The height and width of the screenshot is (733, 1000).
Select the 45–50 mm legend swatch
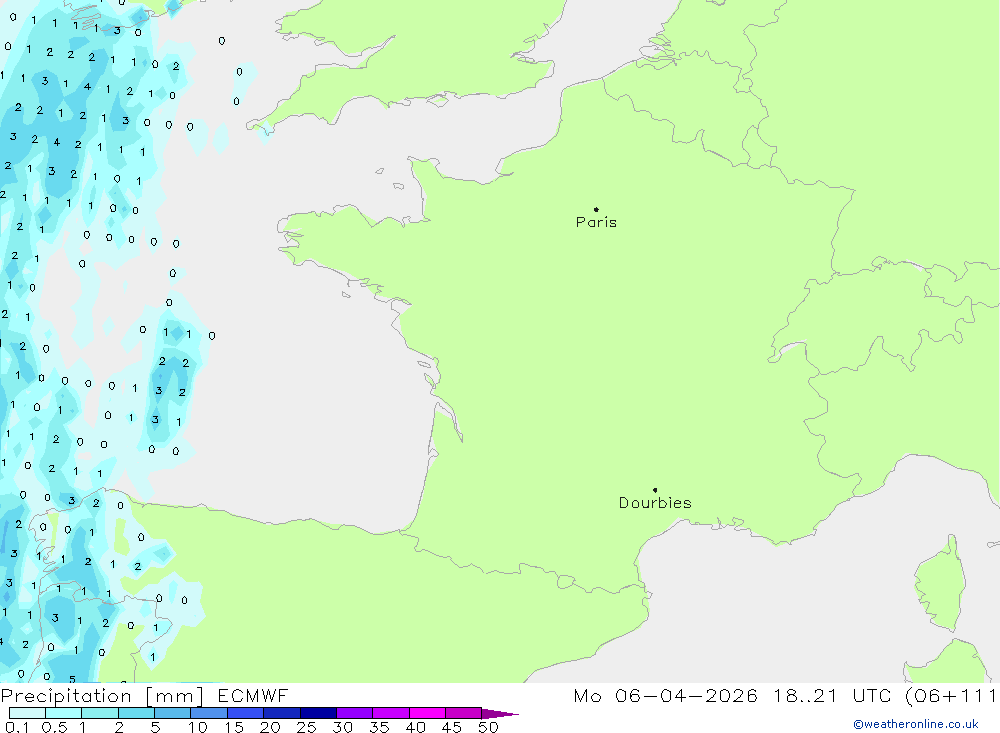point(463,713)
